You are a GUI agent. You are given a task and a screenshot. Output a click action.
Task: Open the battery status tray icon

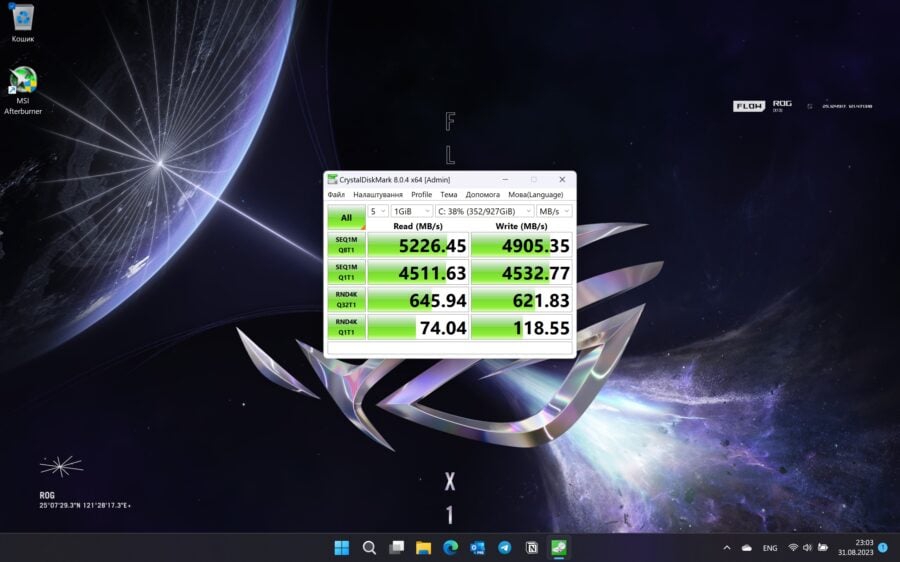823,548
